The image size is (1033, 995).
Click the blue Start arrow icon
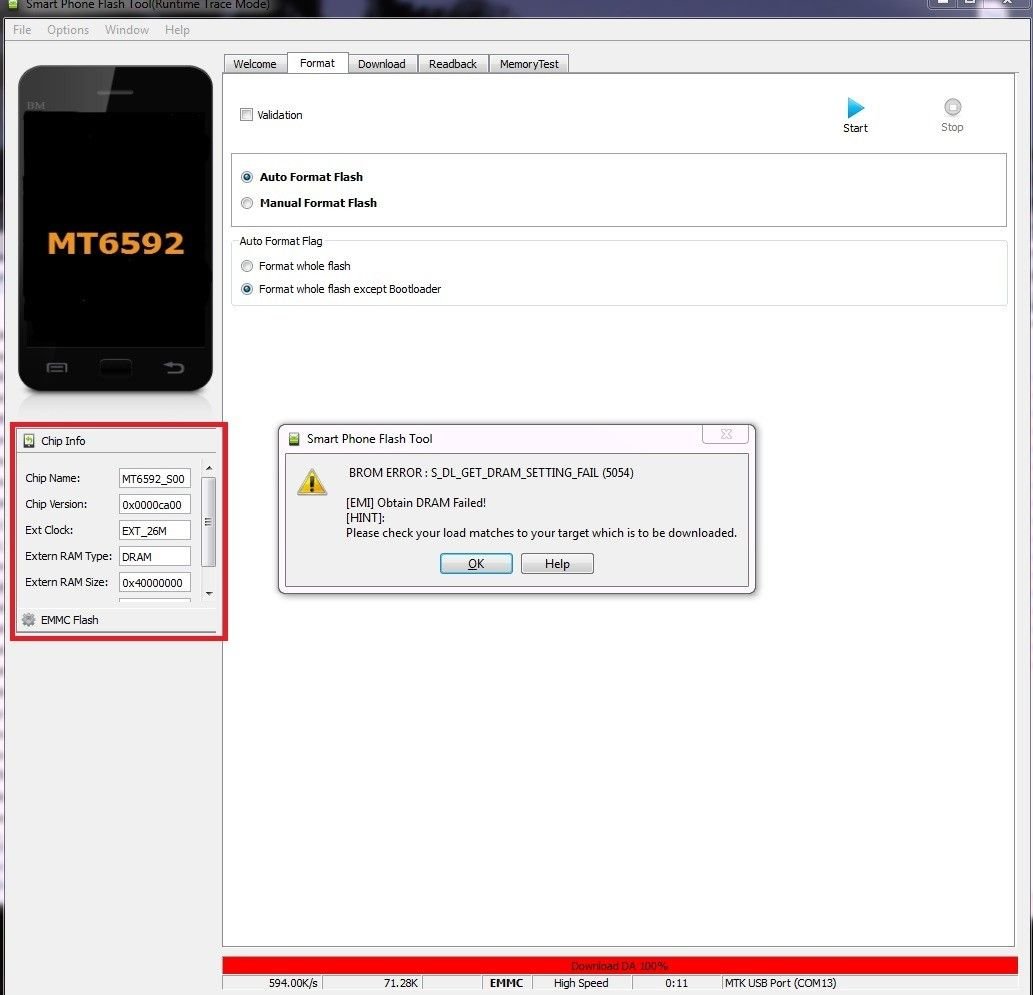pyautogui.click(x=855, y=107)
